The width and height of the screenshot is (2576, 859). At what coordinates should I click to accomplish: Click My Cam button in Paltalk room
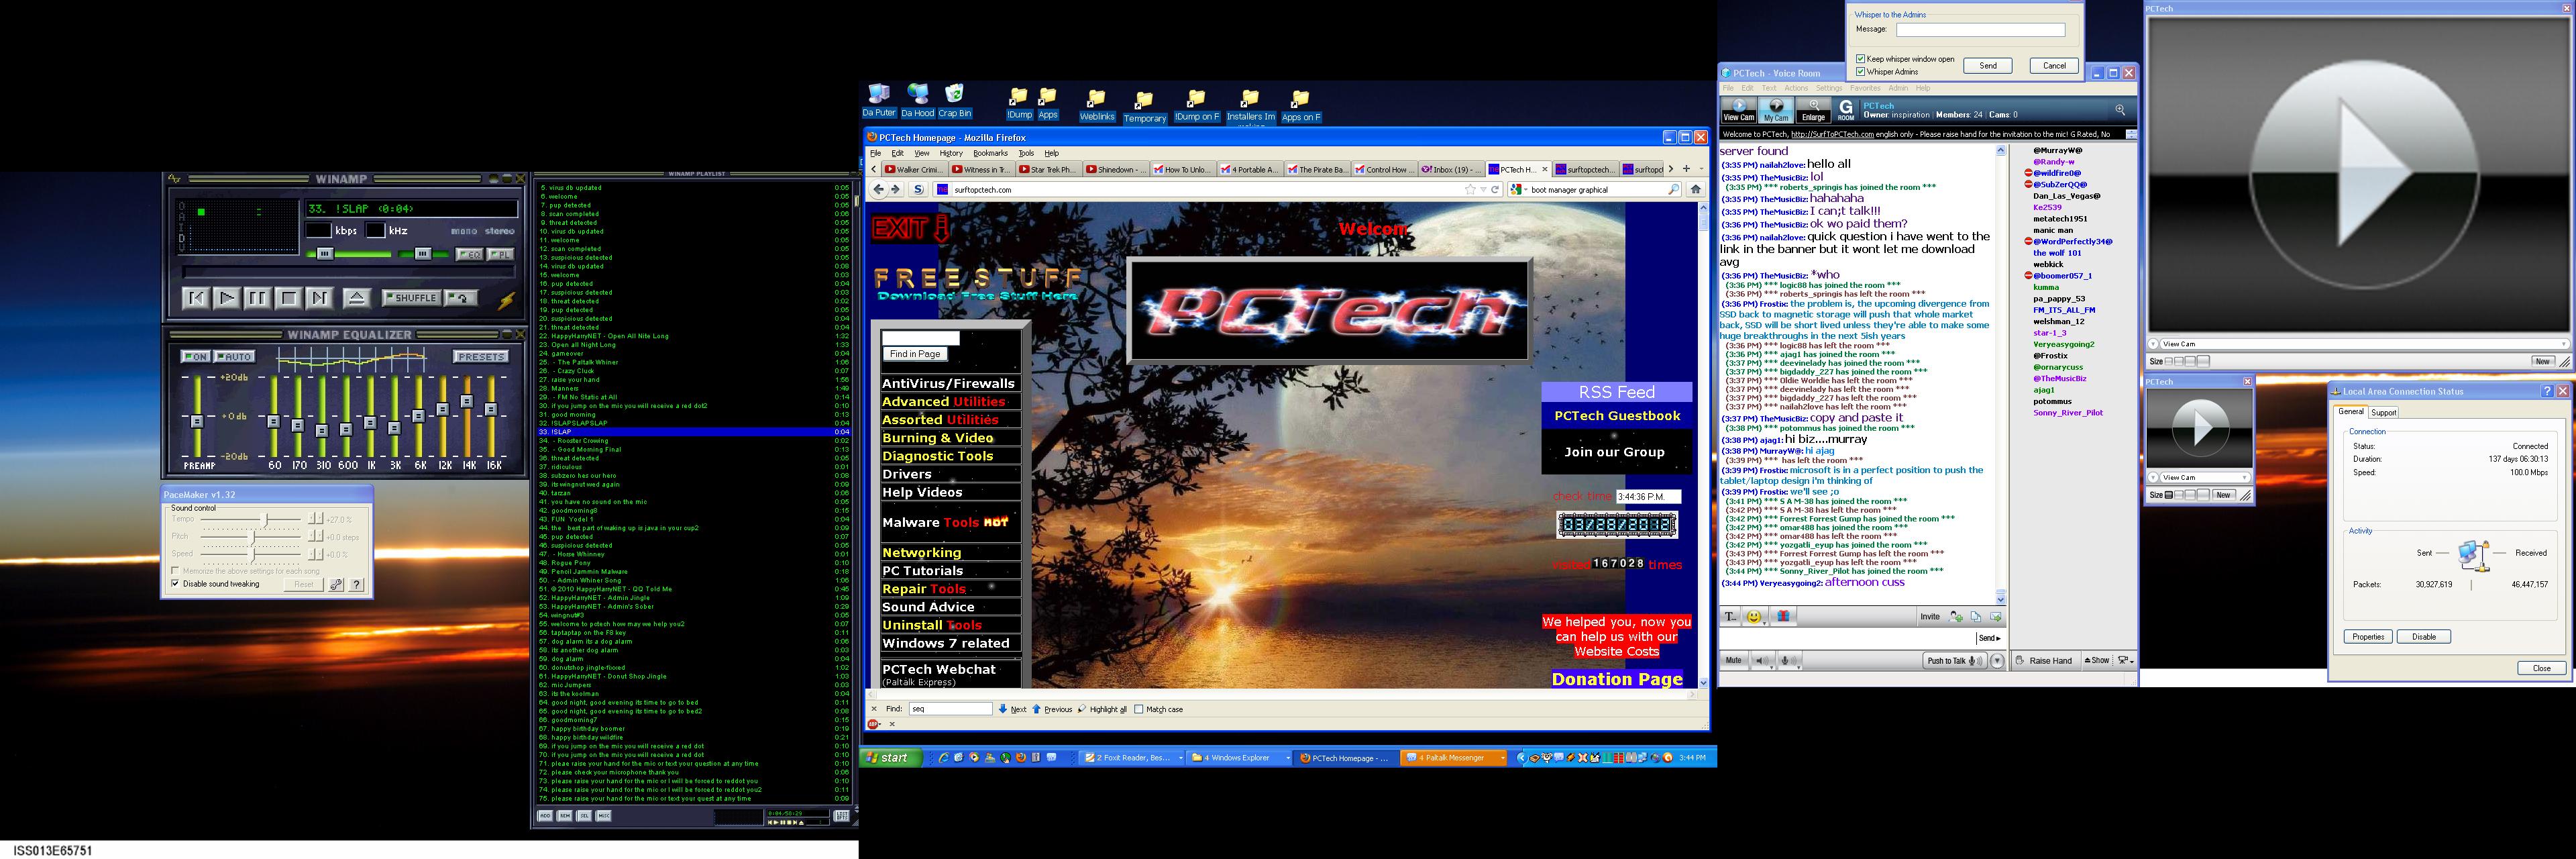tap(1776, 110)
